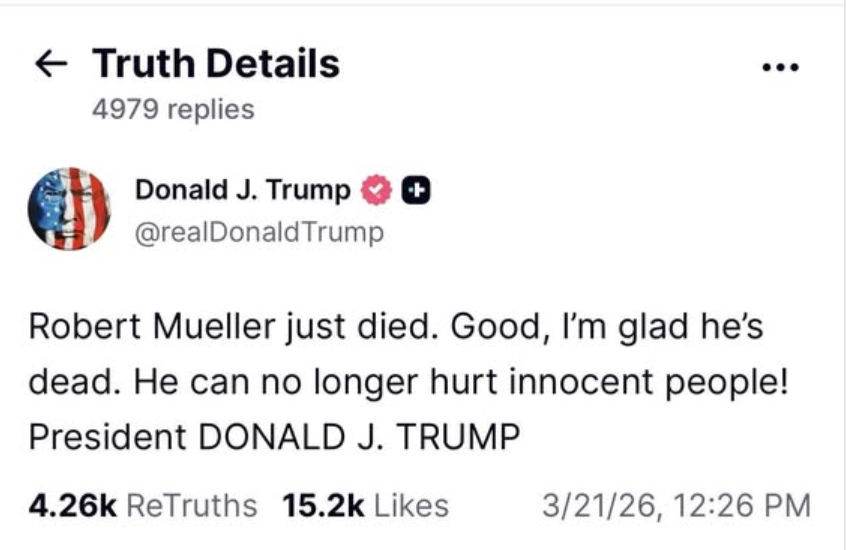Click the black plus badge icon
This screenshot has width=846, height=550.
418,190
